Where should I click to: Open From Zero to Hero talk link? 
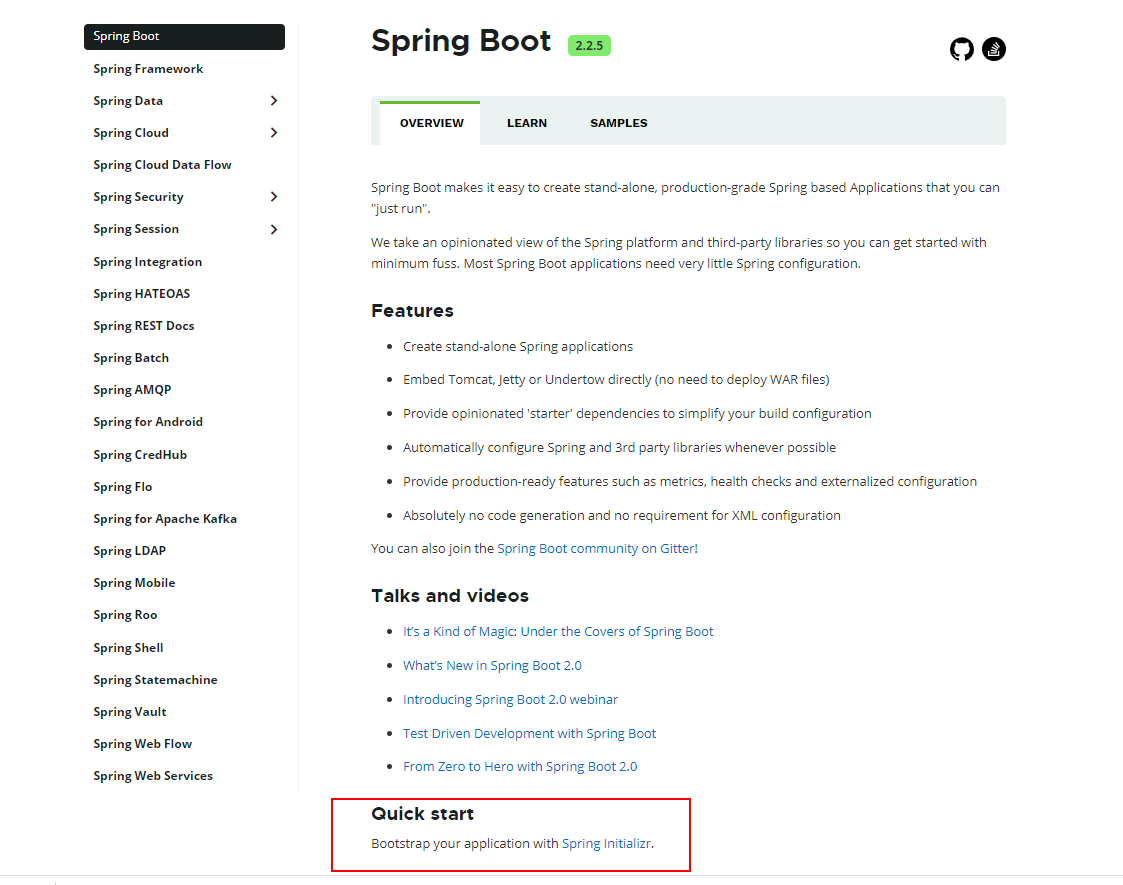520,767
